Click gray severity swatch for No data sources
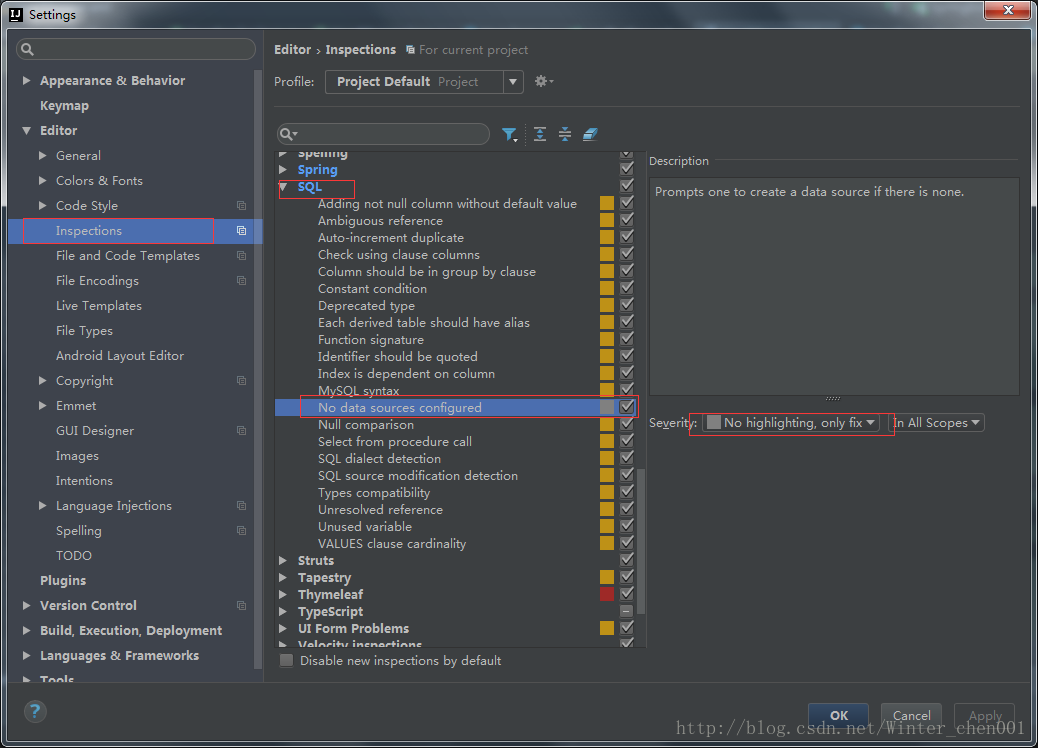Viewport: 1038px width, 748px height. point(607,407)
